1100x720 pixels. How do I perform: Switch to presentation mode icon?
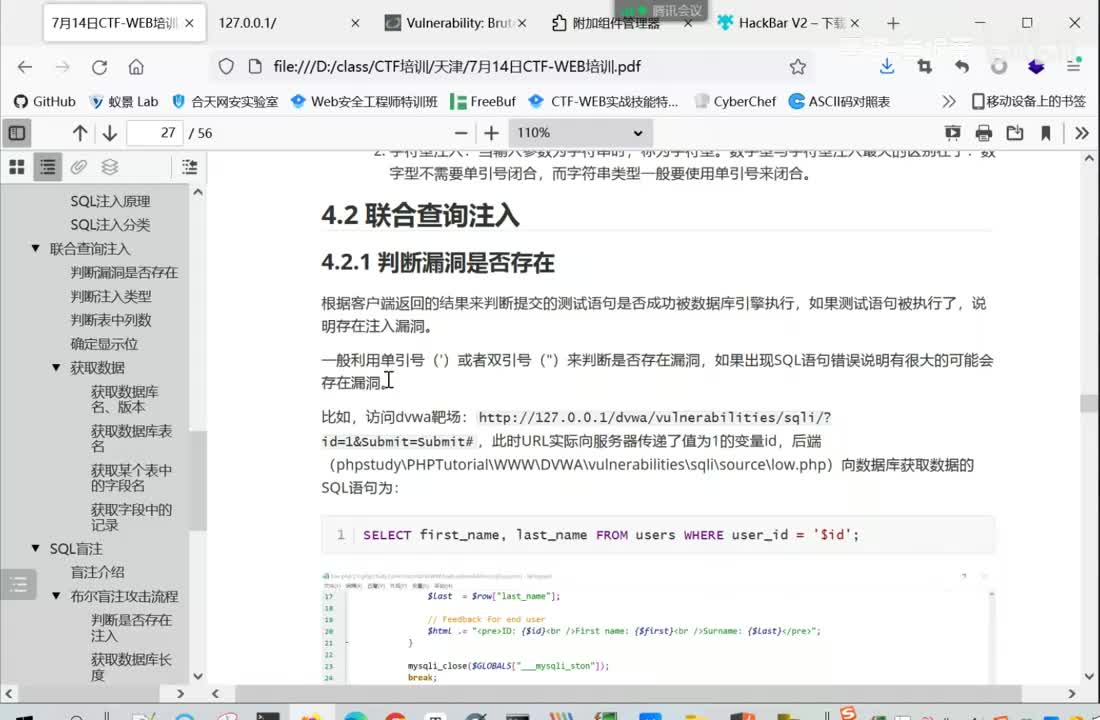tap(952, 133)
